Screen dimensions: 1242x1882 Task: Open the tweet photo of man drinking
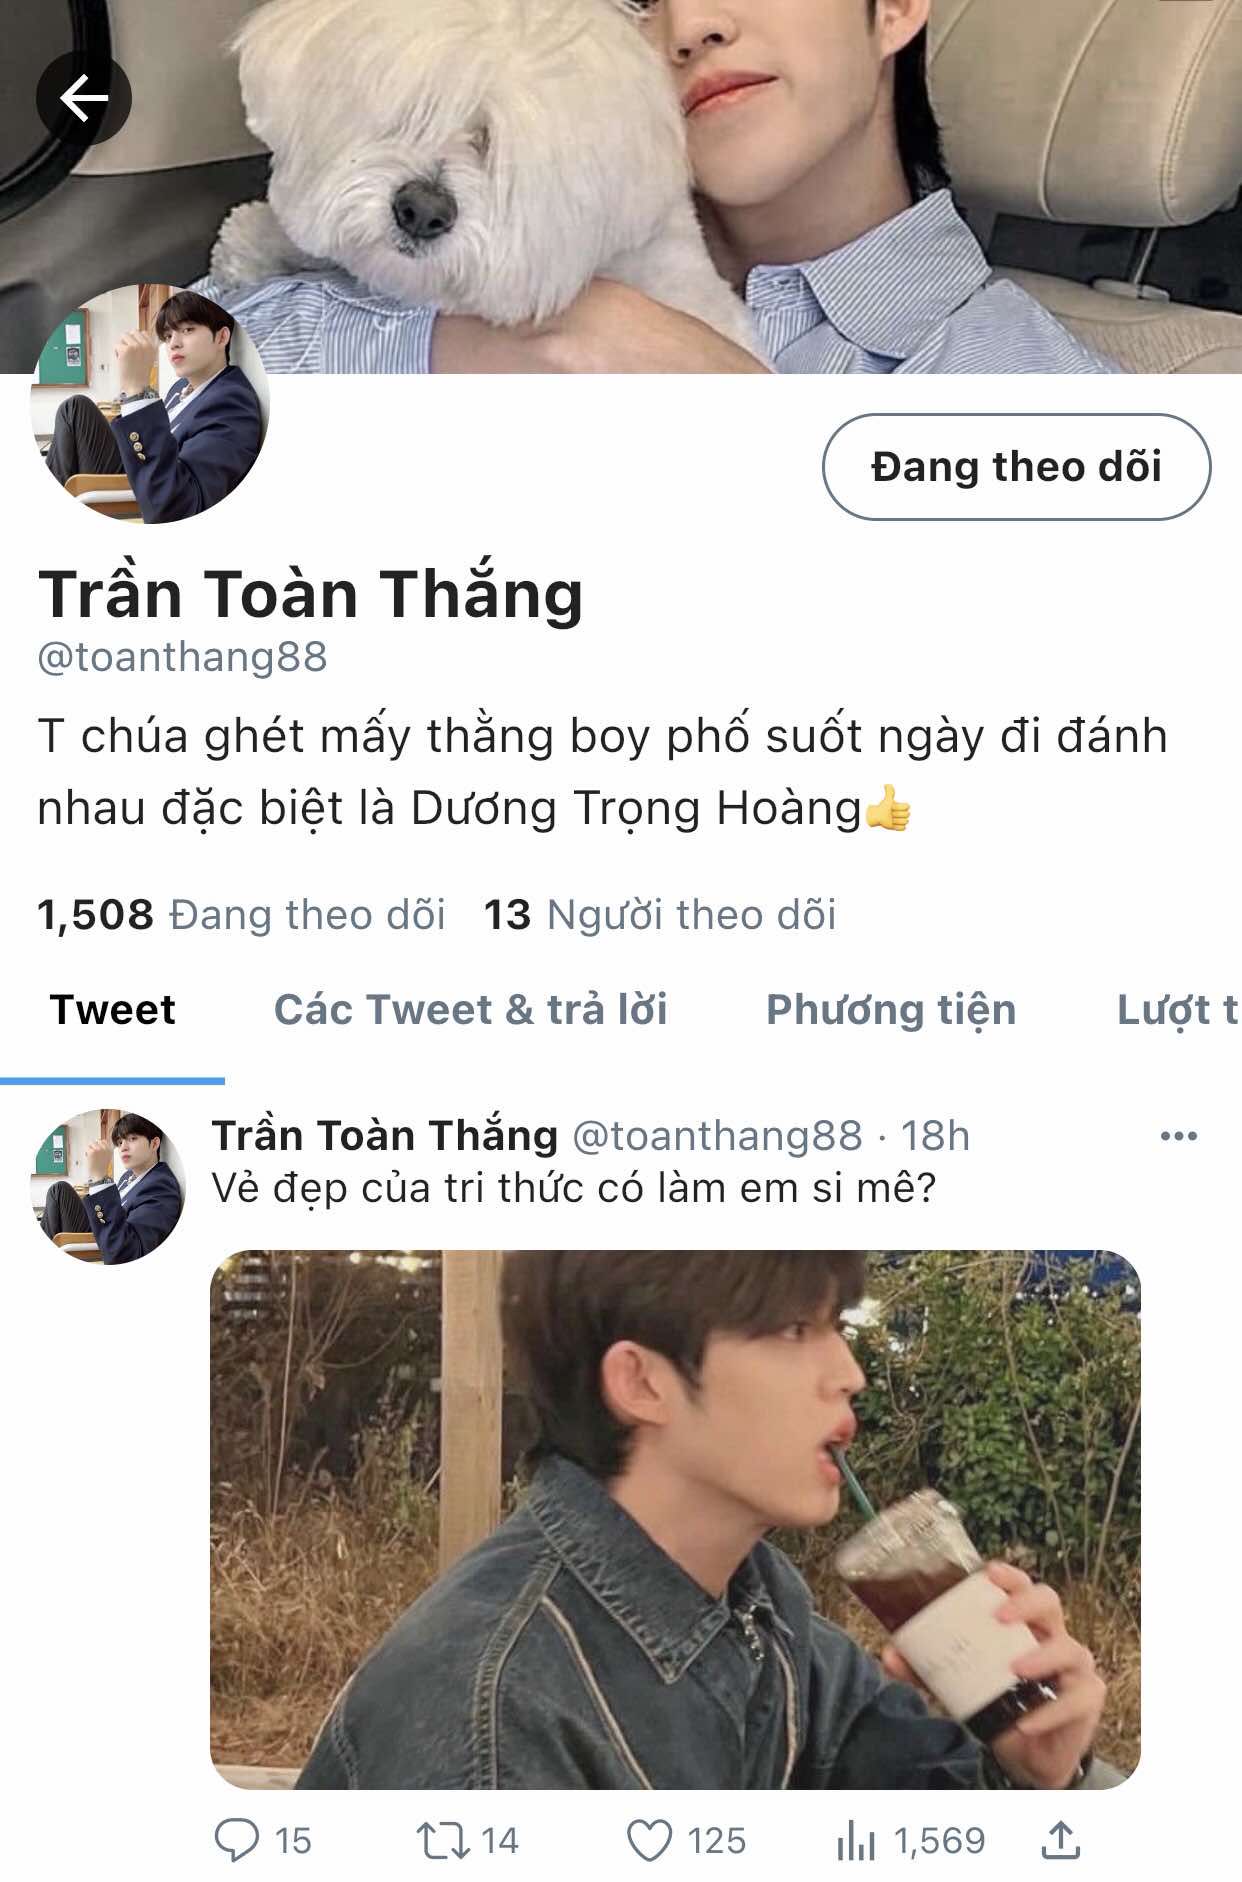[675, 1519]
